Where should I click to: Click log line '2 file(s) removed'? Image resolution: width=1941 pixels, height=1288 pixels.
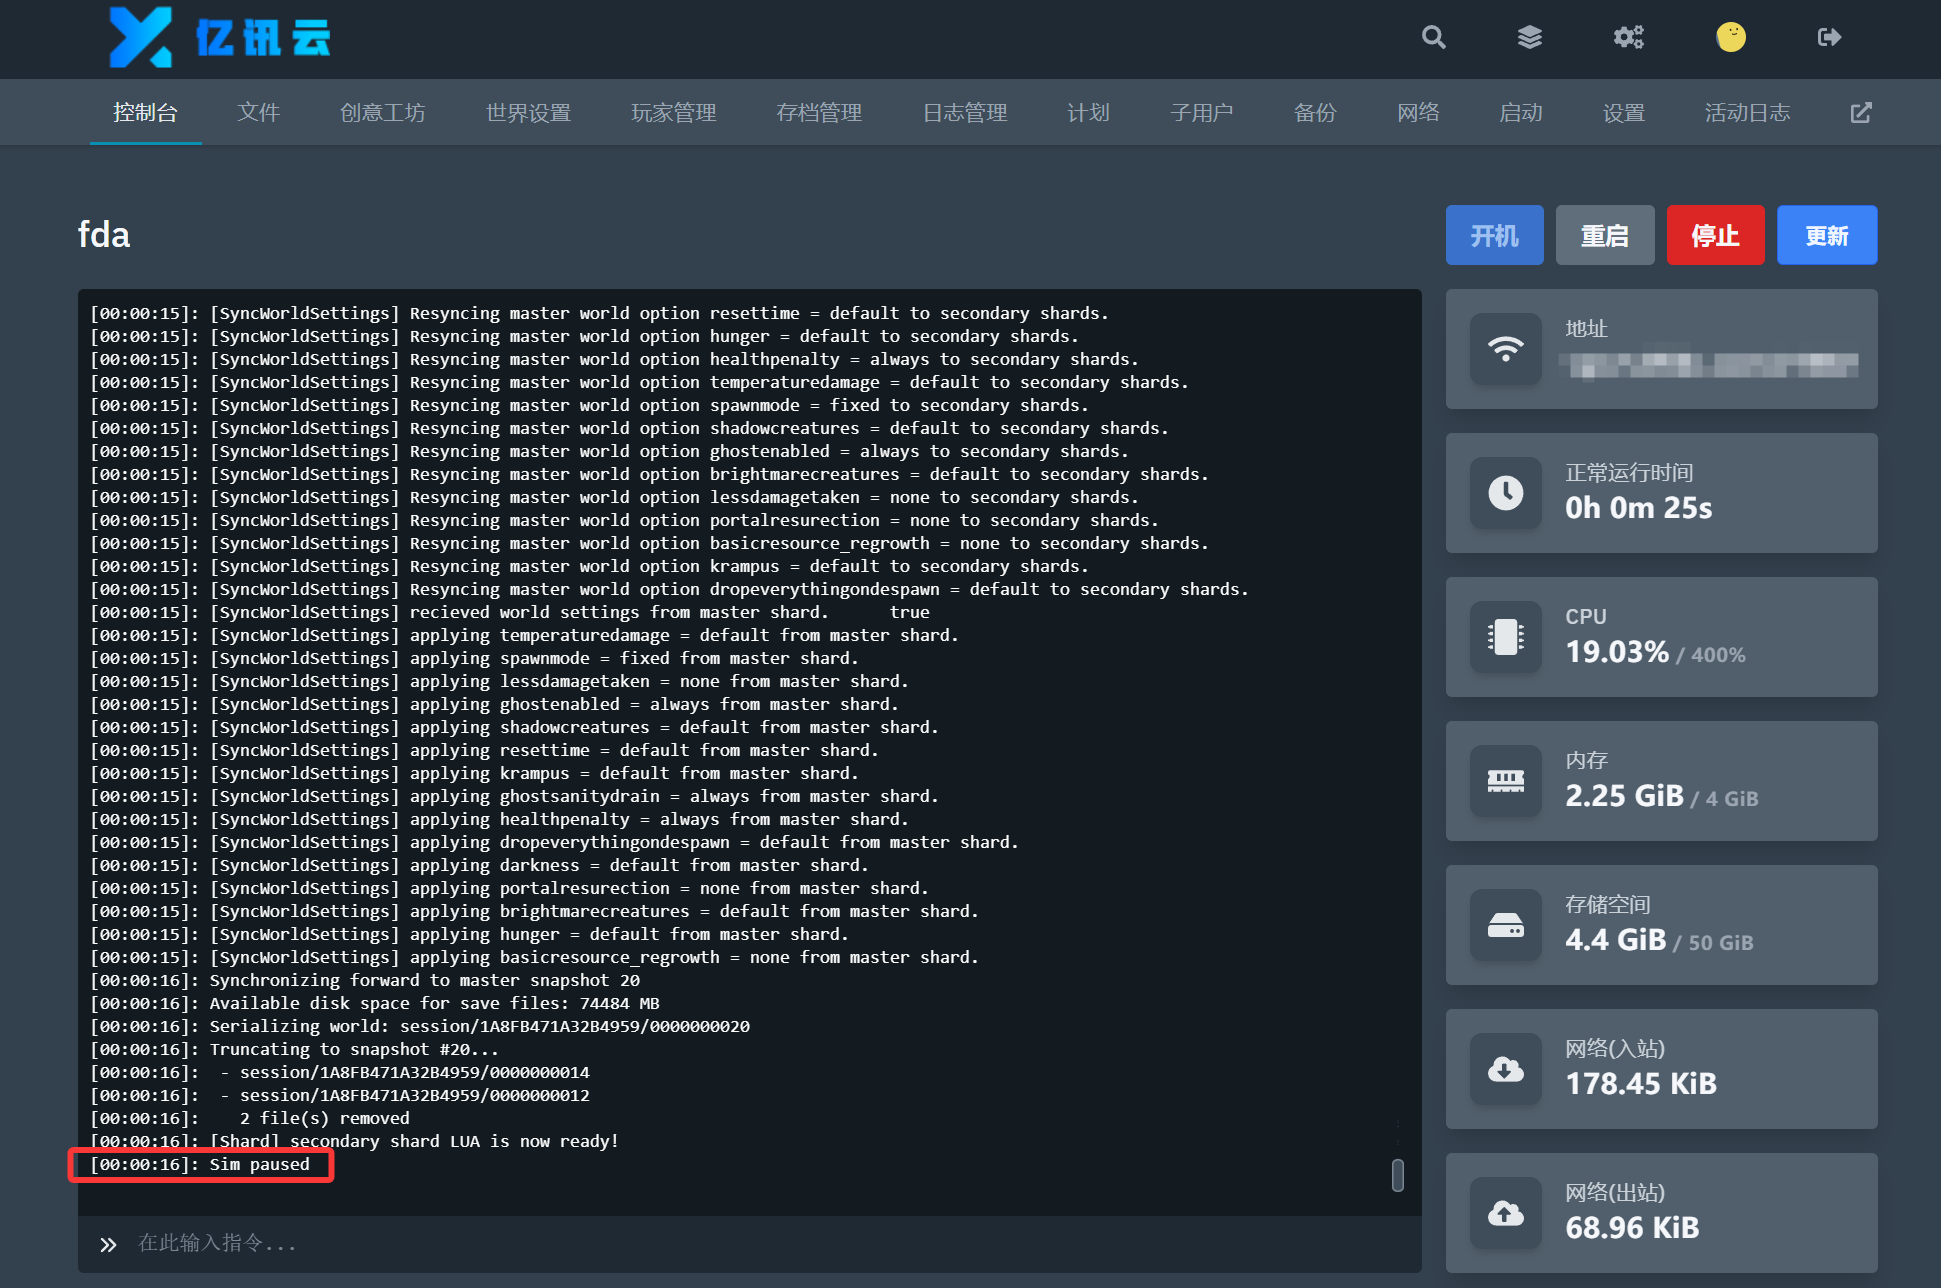250,1119
